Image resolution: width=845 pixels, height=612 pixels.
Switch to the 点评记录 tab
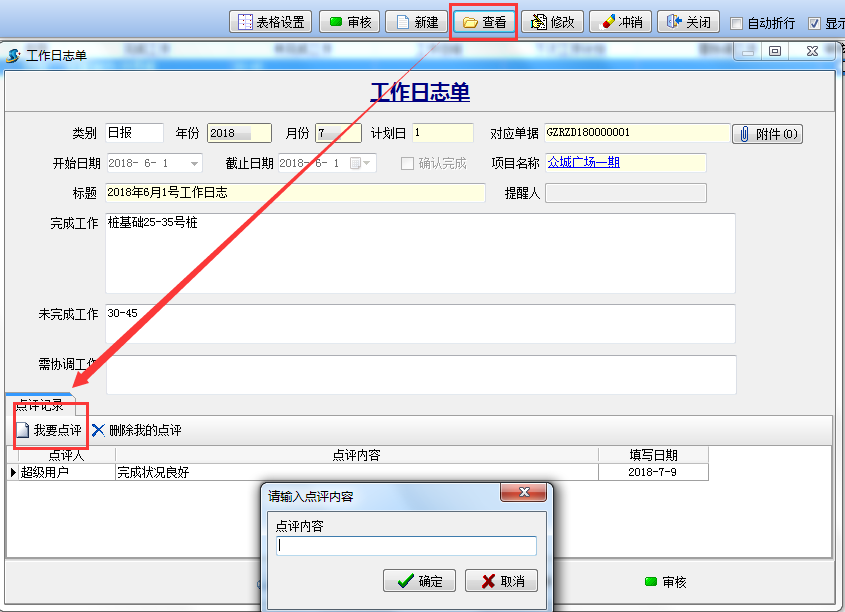tap(40, 406)
